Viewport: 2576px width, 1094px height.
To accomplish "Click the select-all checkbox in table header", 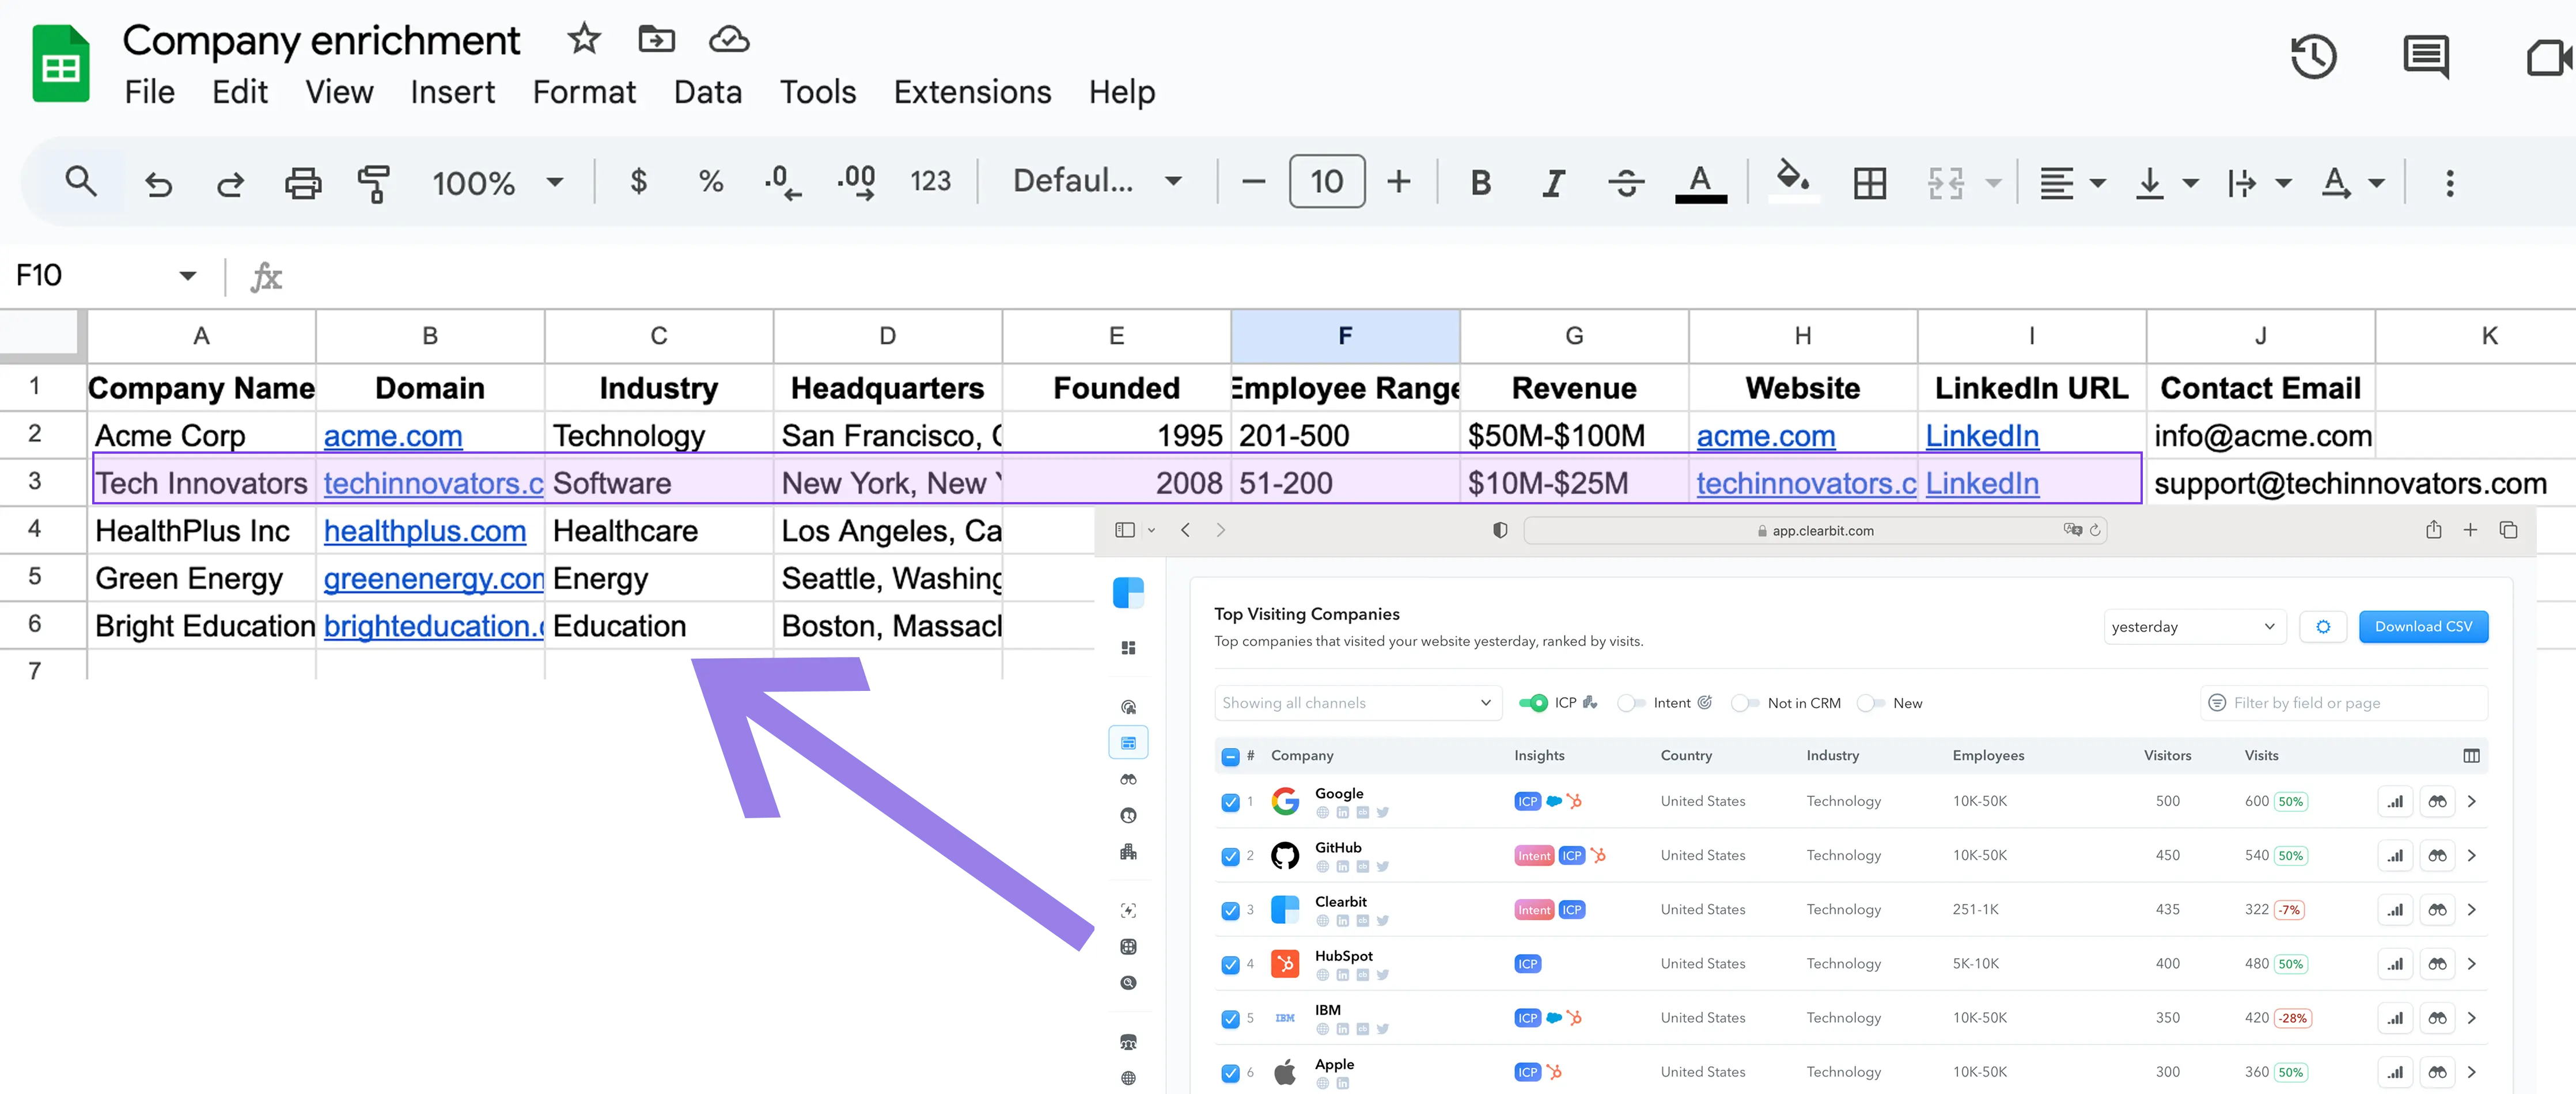I will pos(1230,757).
